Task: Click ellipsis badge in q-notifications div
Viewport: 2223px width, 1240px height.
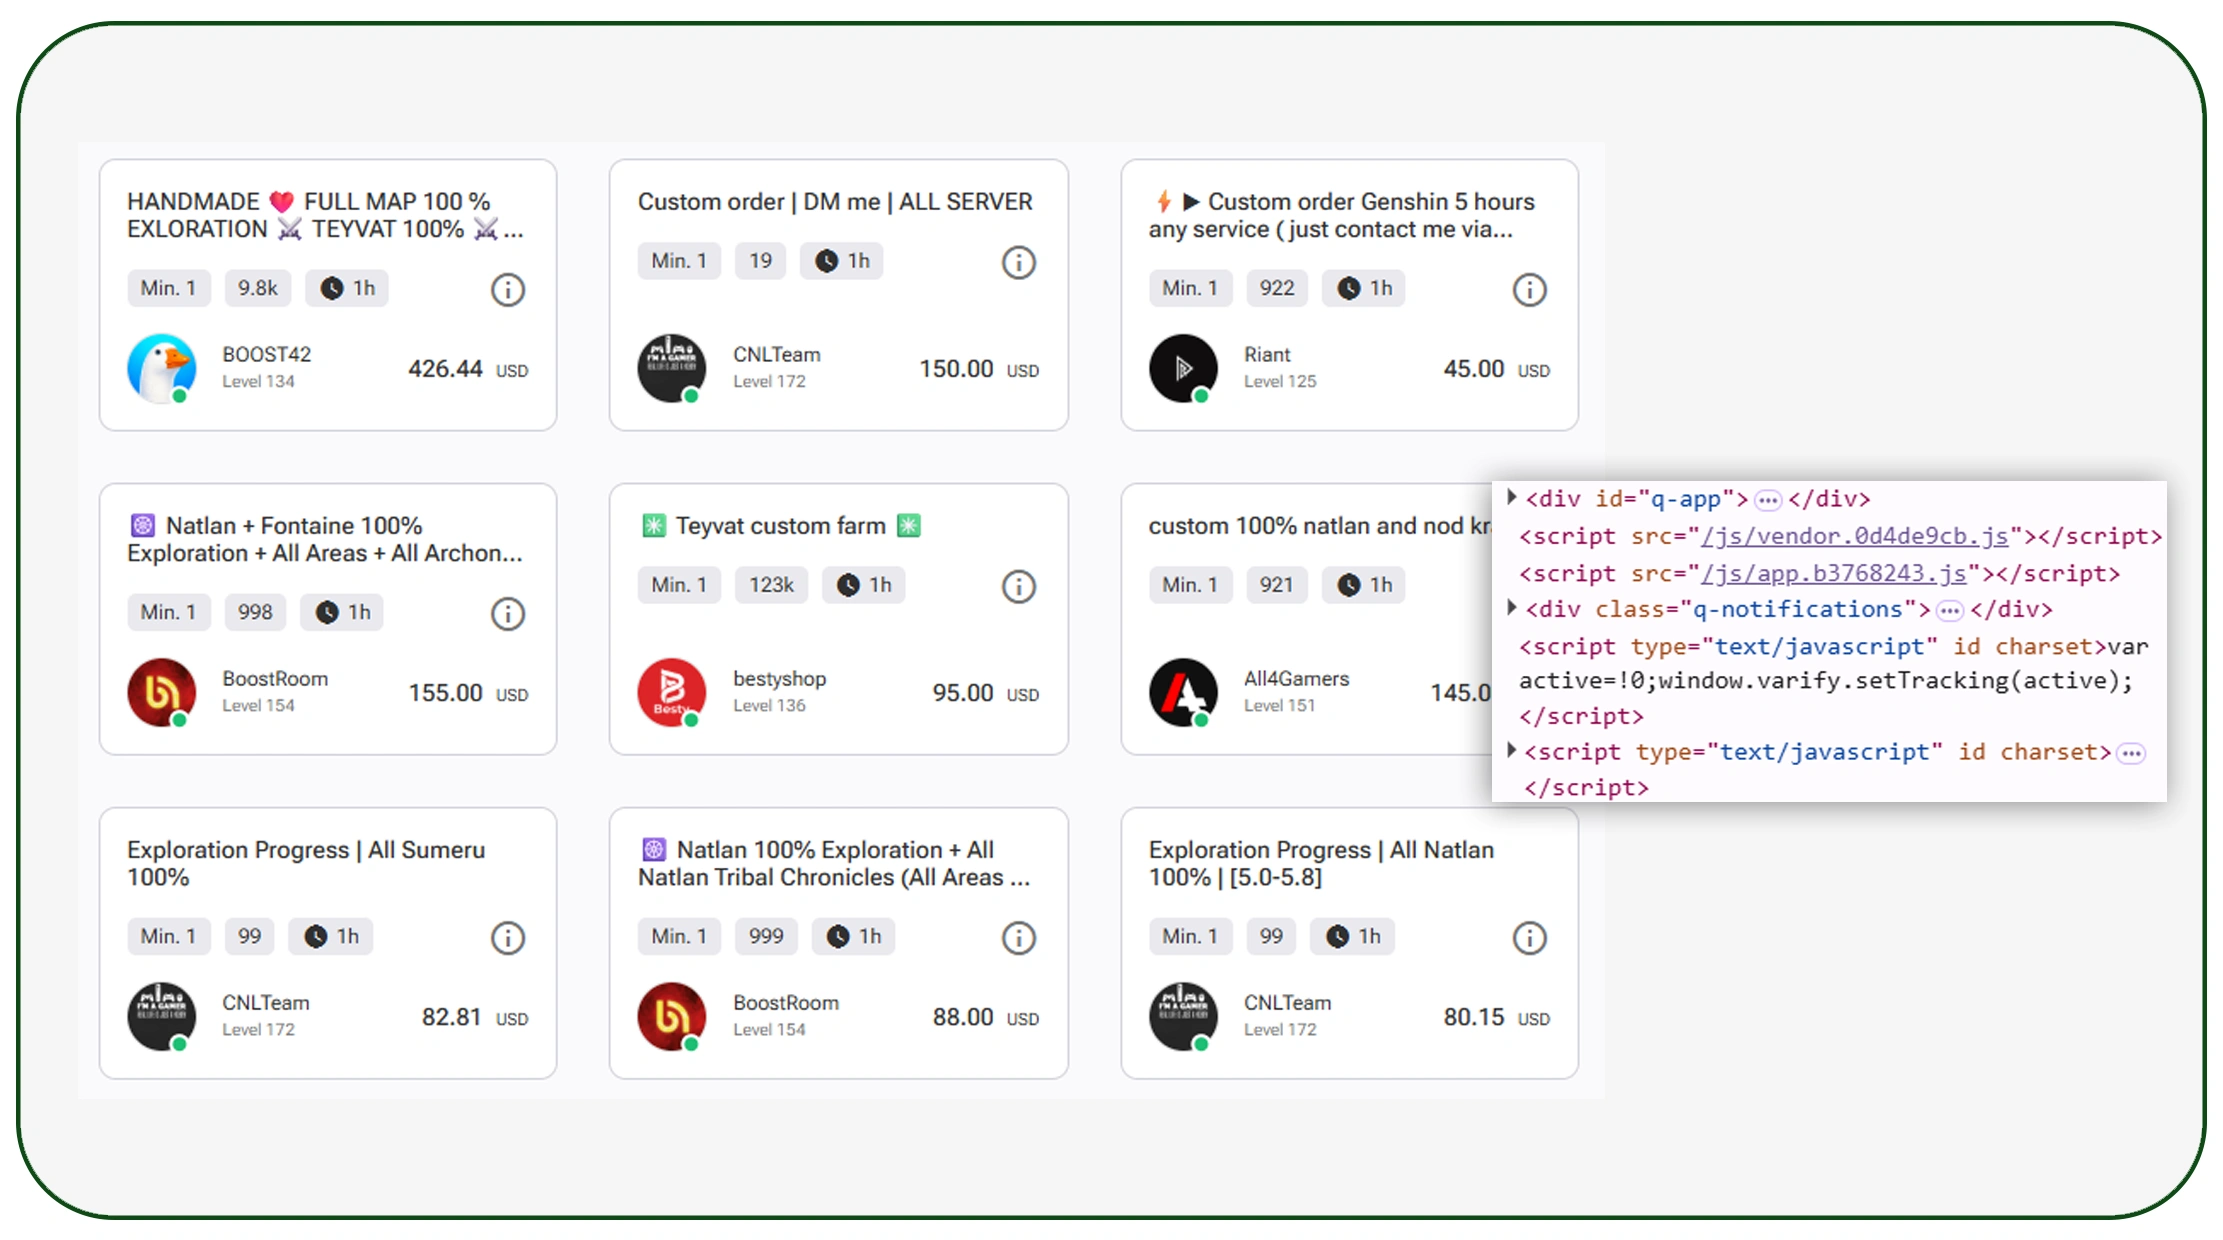Action: [x=1949, y=610]
